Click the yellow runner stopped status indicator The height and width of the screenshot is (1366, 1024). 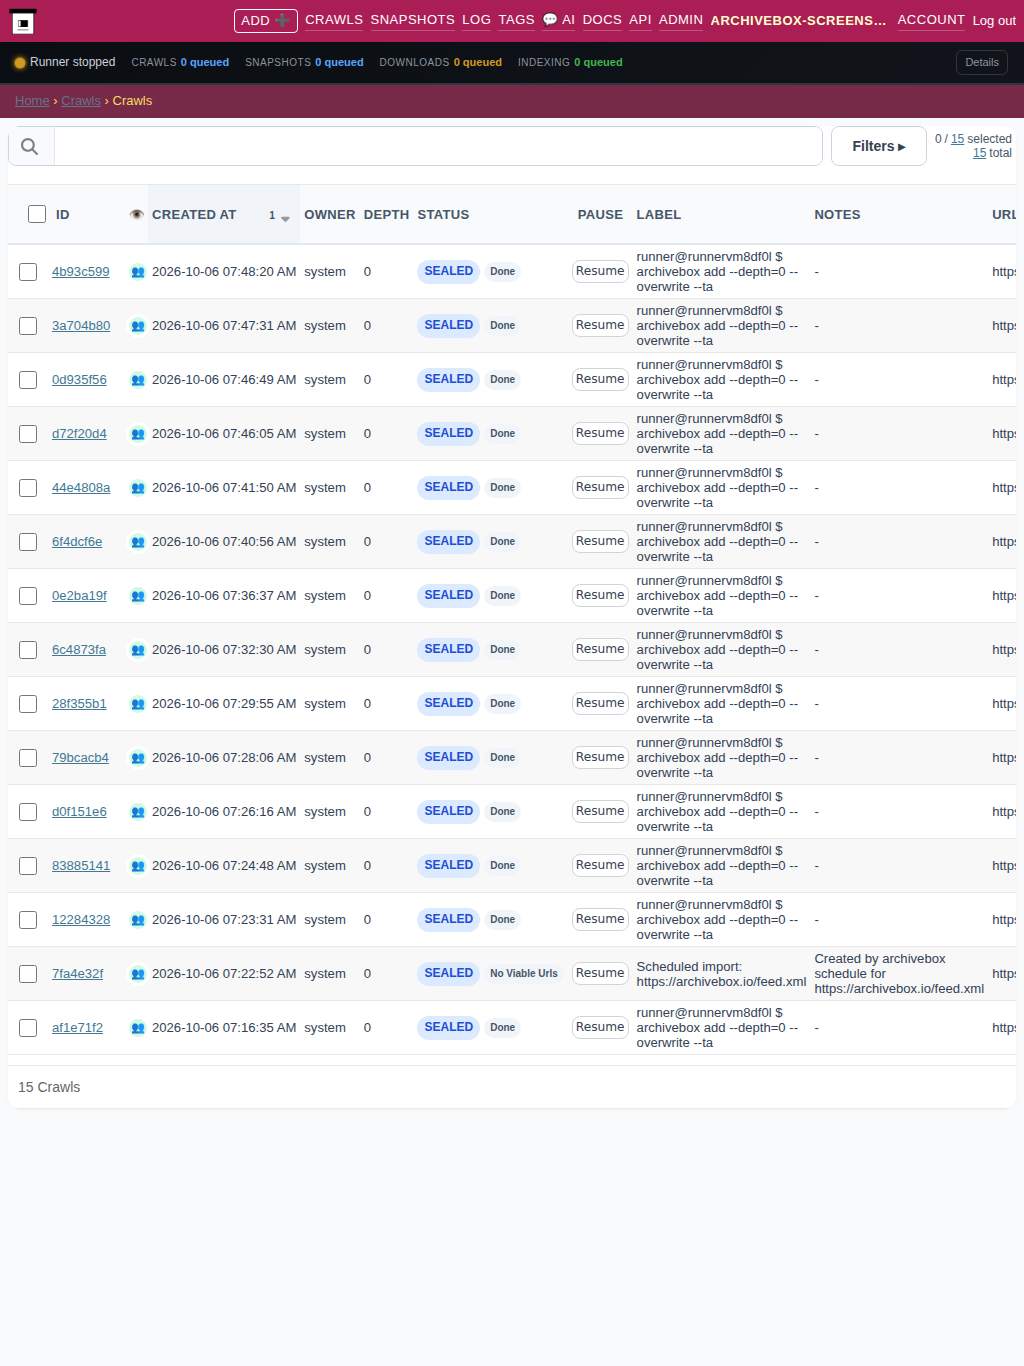pyautogui.click(x=19, y=62)
